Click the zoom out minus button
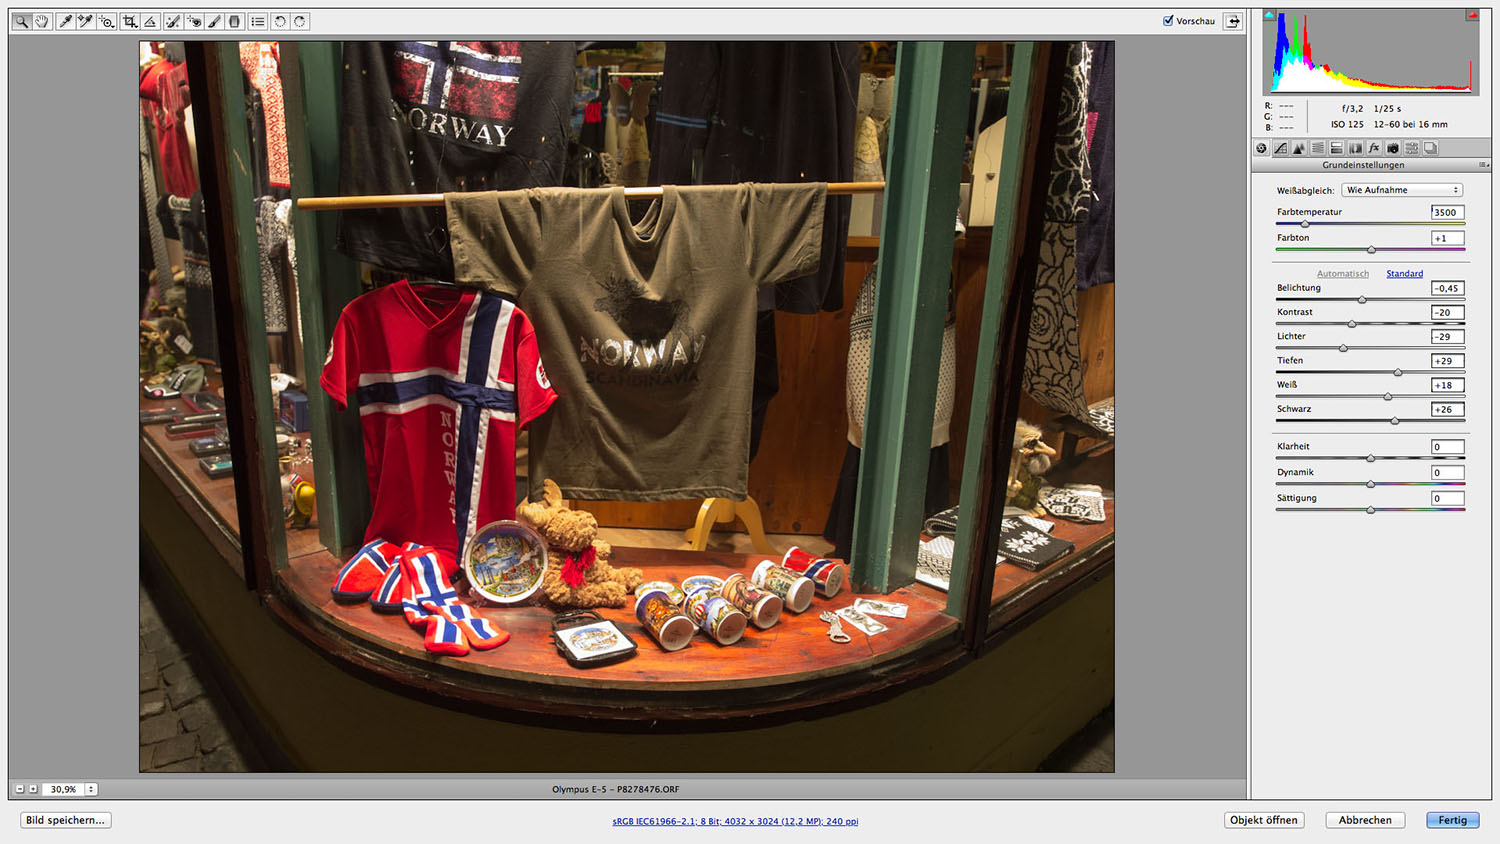This screenshot has height=844, width=1500. point(19,789)
